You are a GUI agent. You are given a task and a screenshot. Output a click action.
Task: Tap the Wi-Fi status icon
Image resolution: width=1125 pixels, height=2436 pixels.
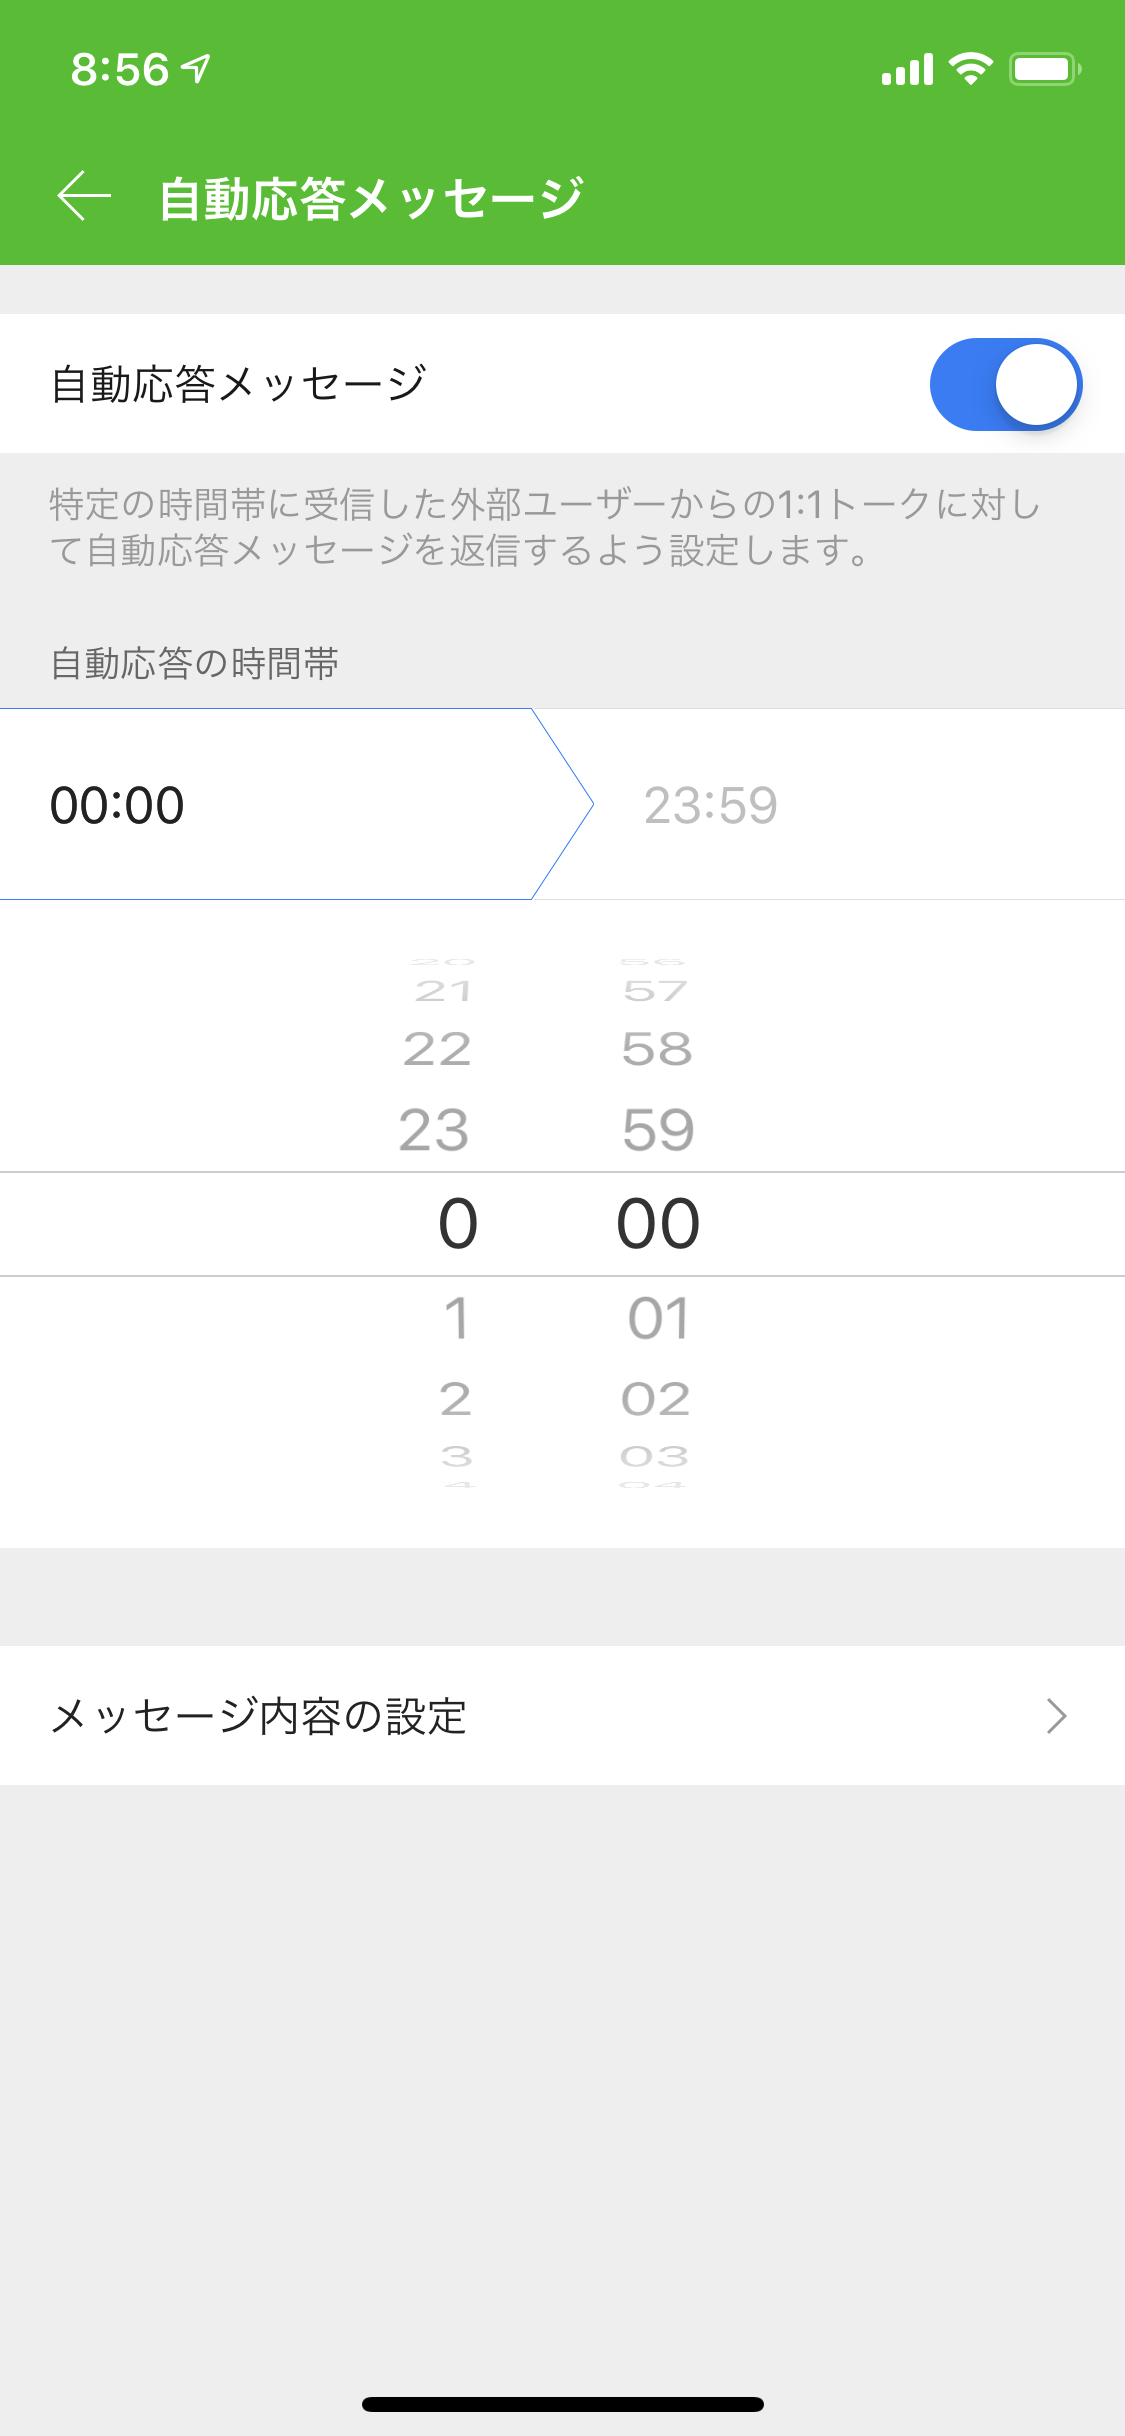coord(970,69)
